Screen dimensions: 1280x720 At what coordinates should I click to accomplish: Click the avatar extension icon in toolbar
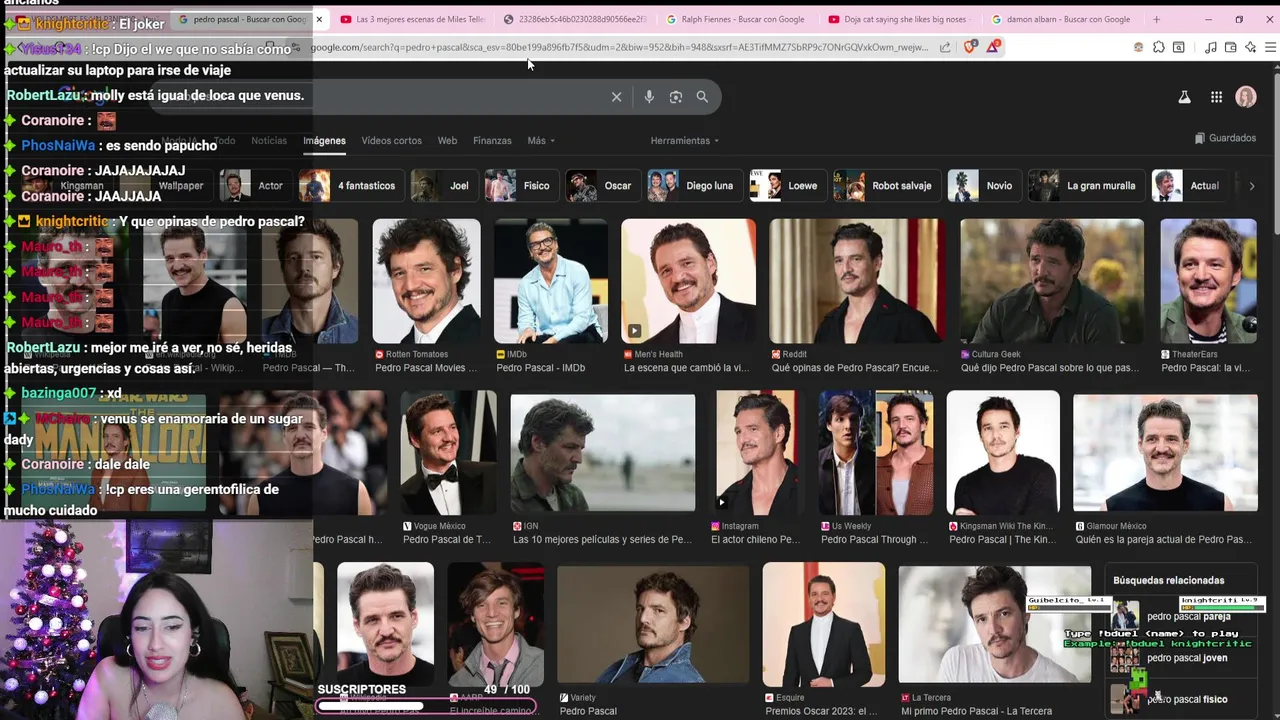pyautogui.click(x=1138, y=47)
